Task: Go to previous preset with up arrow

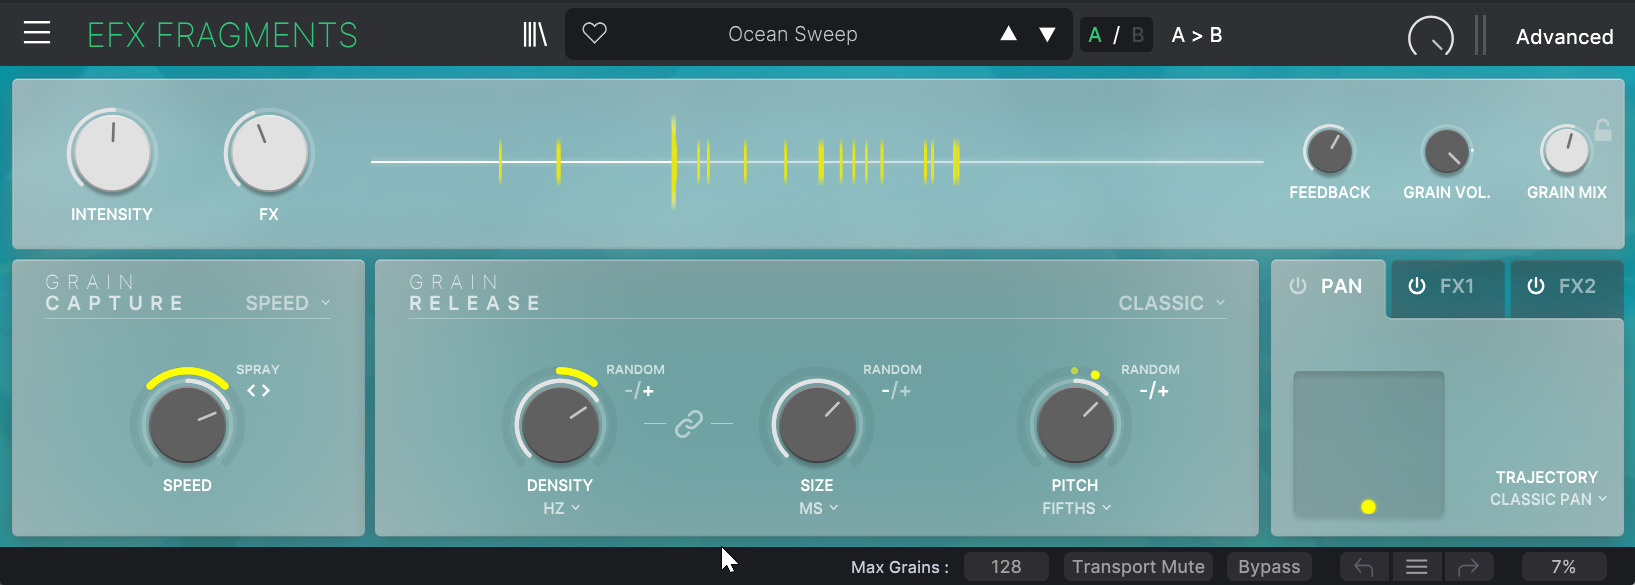Action: coord(1009,34)
